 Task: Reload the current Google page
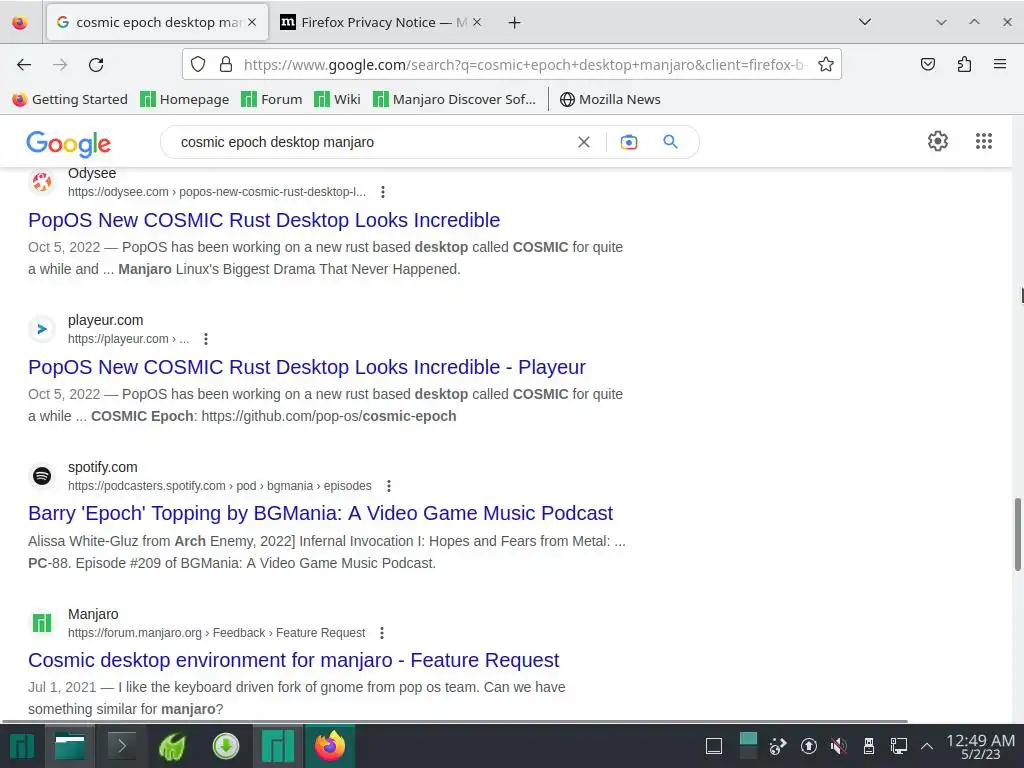tap(96, 65)
